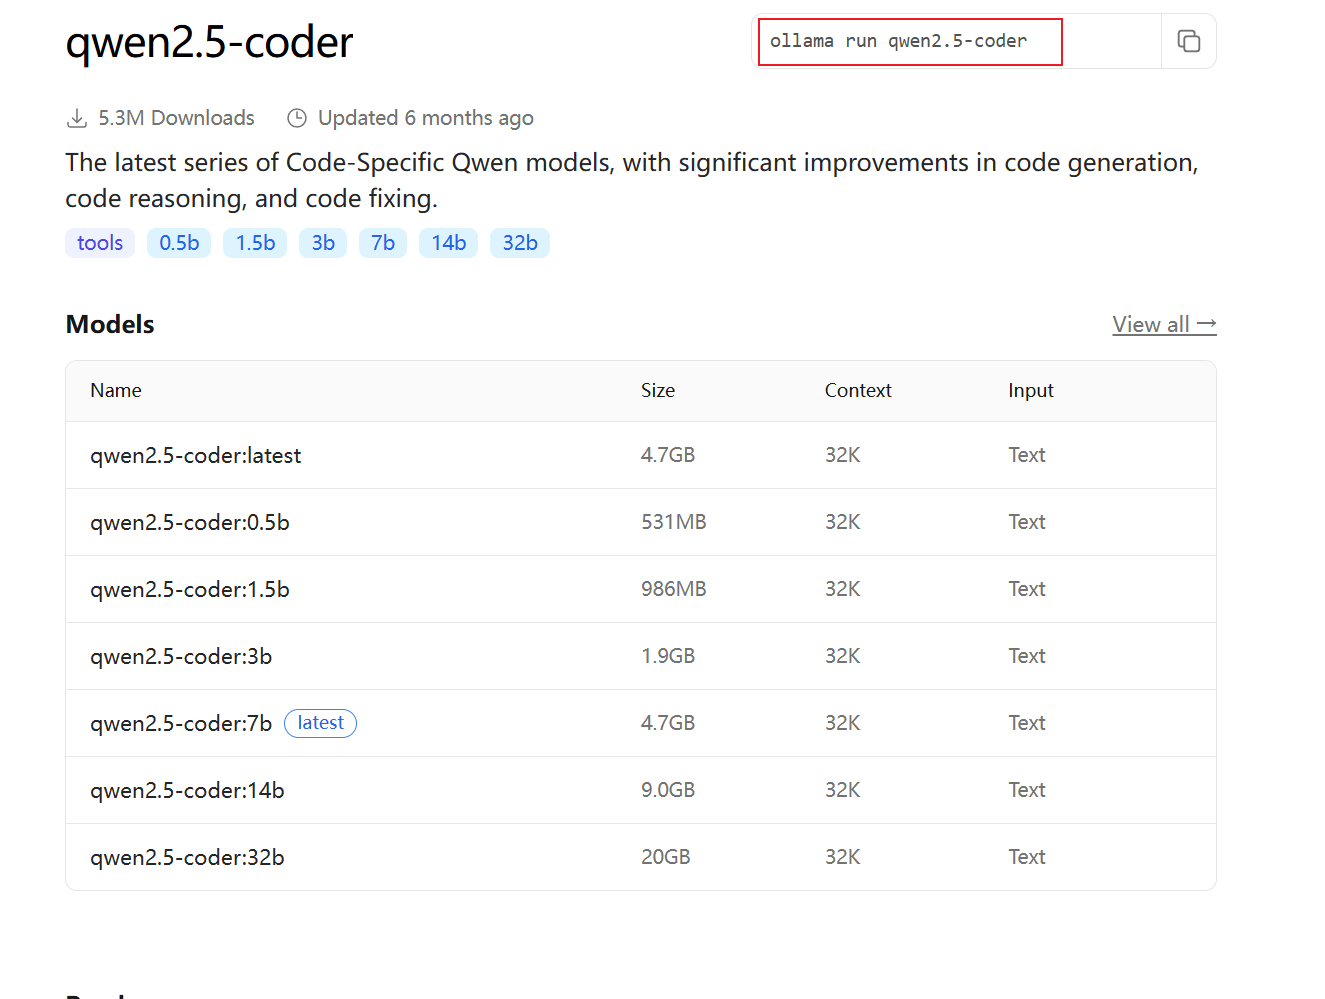The image size is (1325, 999).
Task: Click the 1.9GB size value
Action: pyautogui.click(x=668, y=656)
